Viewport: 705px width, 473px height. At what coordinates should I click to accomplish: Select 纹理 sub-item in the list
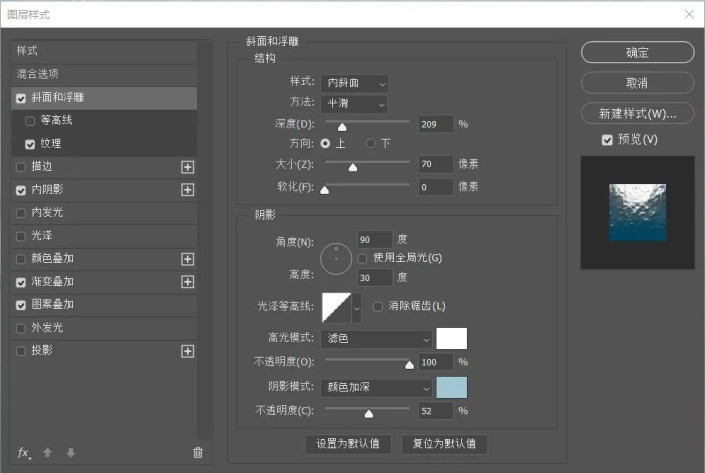coord(103,144)
